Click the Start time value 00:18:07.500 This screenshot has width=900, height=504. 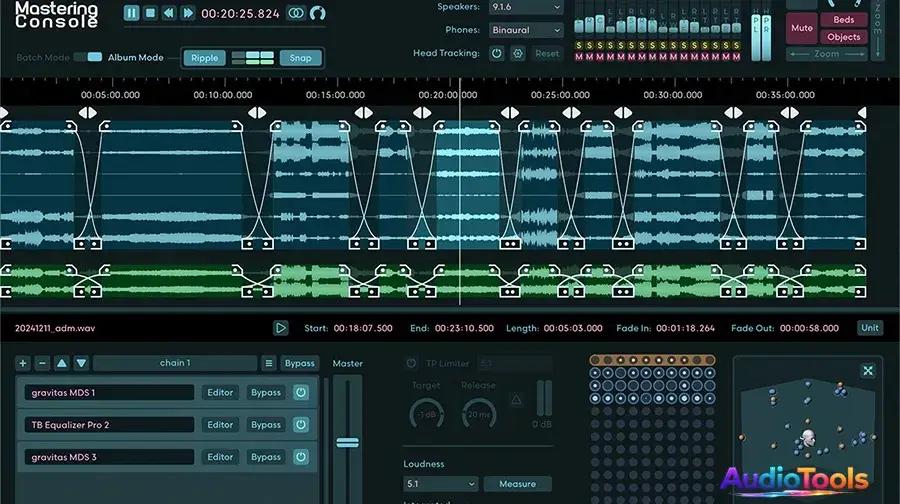click(363, 328)
